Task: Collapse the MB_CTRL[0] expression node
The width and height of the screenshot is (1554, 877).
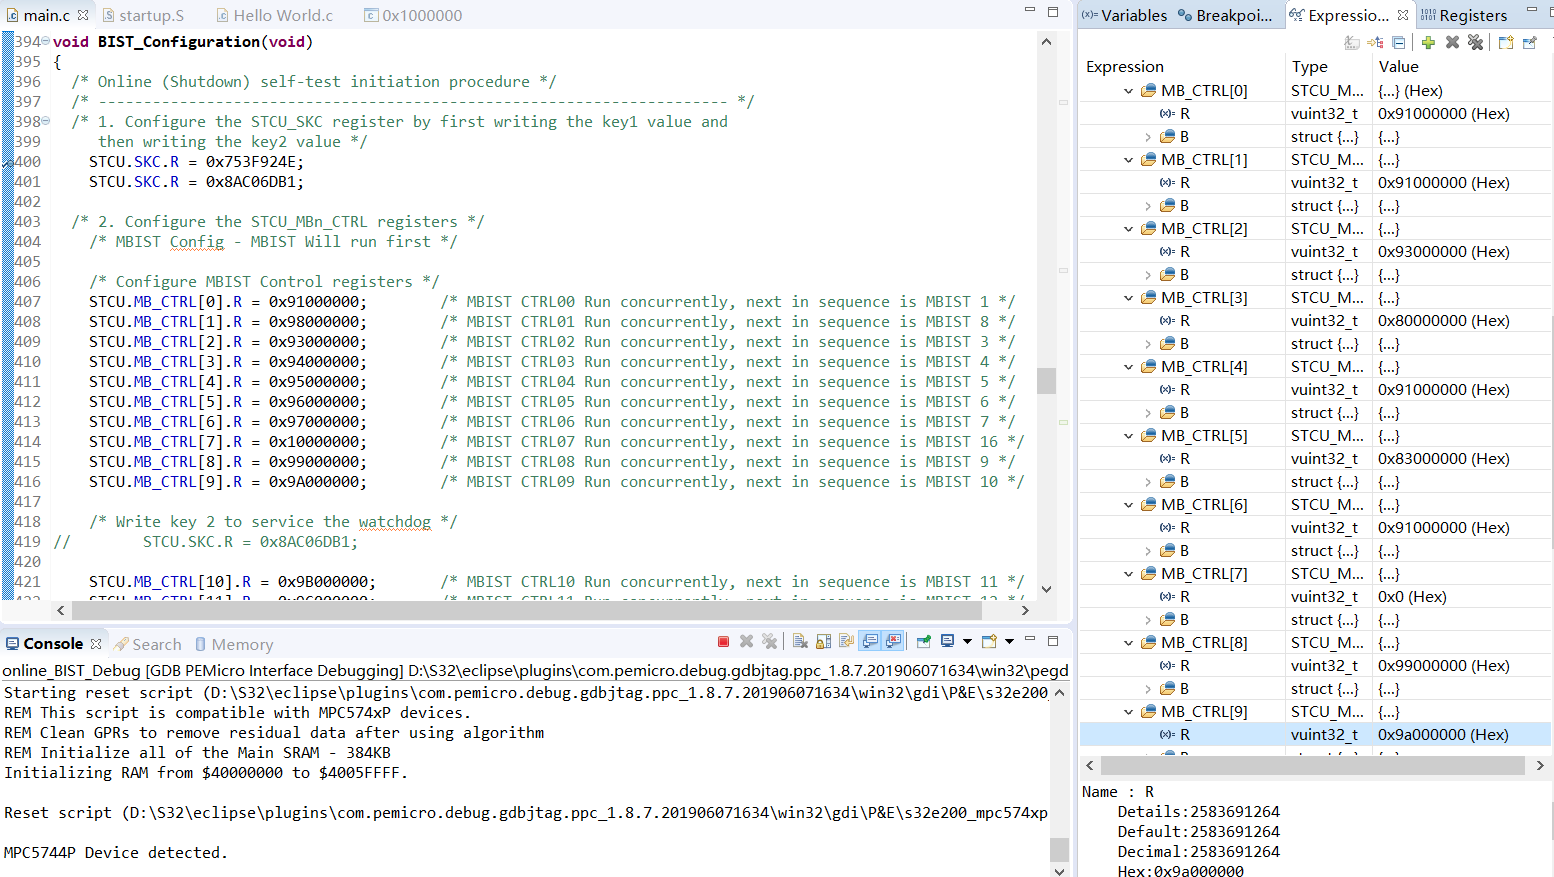Action: point(1128,91)
